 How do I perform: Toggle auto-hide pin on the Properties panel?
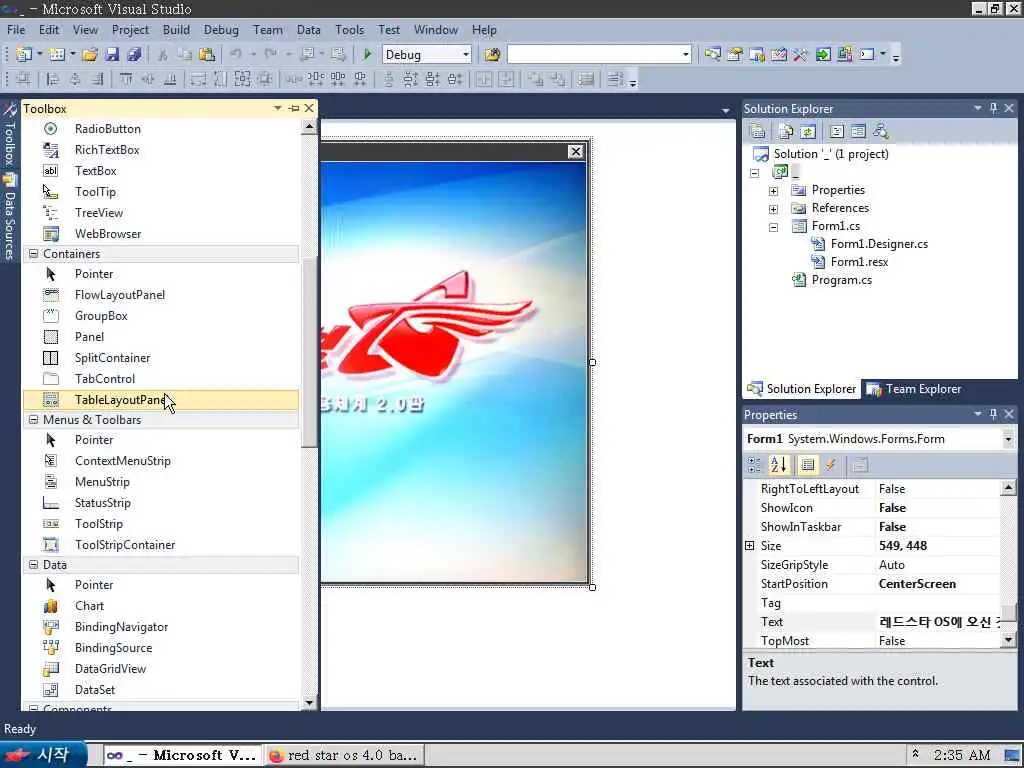[x=993, y=414]
